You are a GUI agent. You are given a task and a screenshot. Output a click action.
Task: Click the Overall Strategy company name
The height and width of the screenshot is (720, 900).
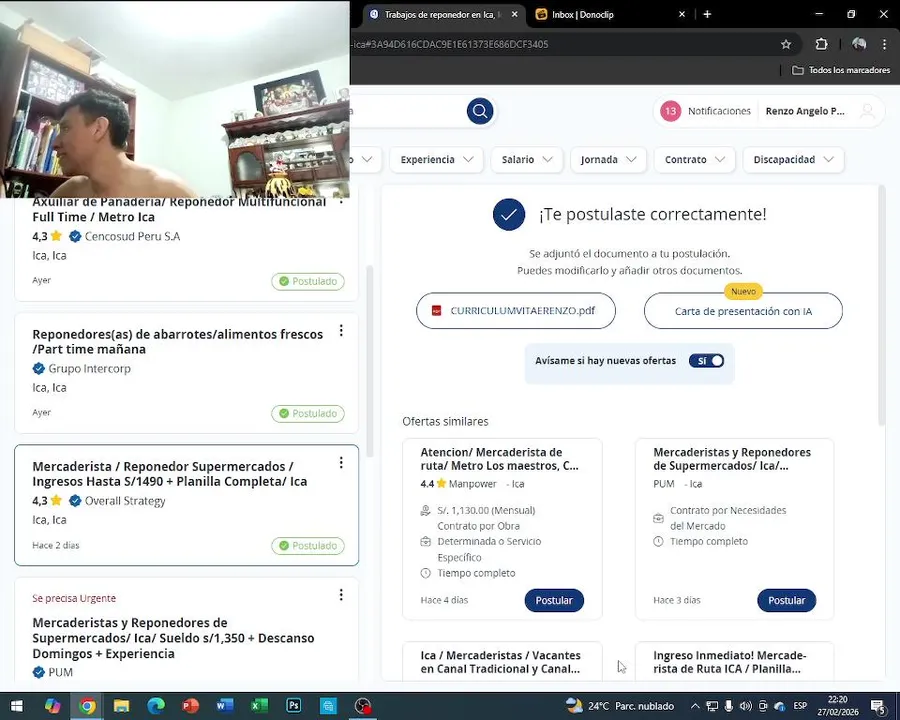point(125,501)
